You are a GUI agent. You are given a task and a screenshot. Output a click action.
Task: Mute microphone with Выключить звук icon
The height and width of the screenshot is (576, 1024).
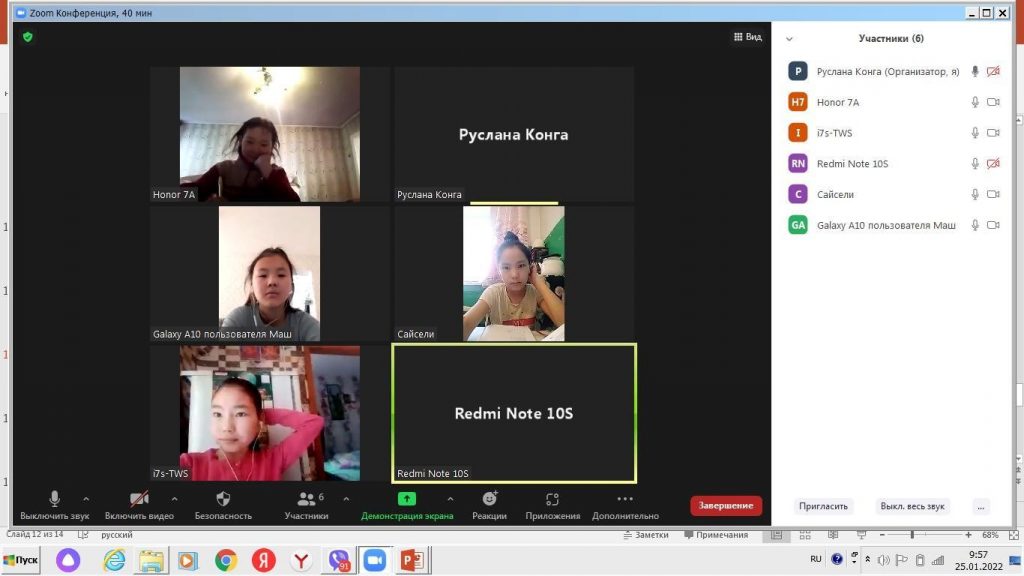[54, 498]
